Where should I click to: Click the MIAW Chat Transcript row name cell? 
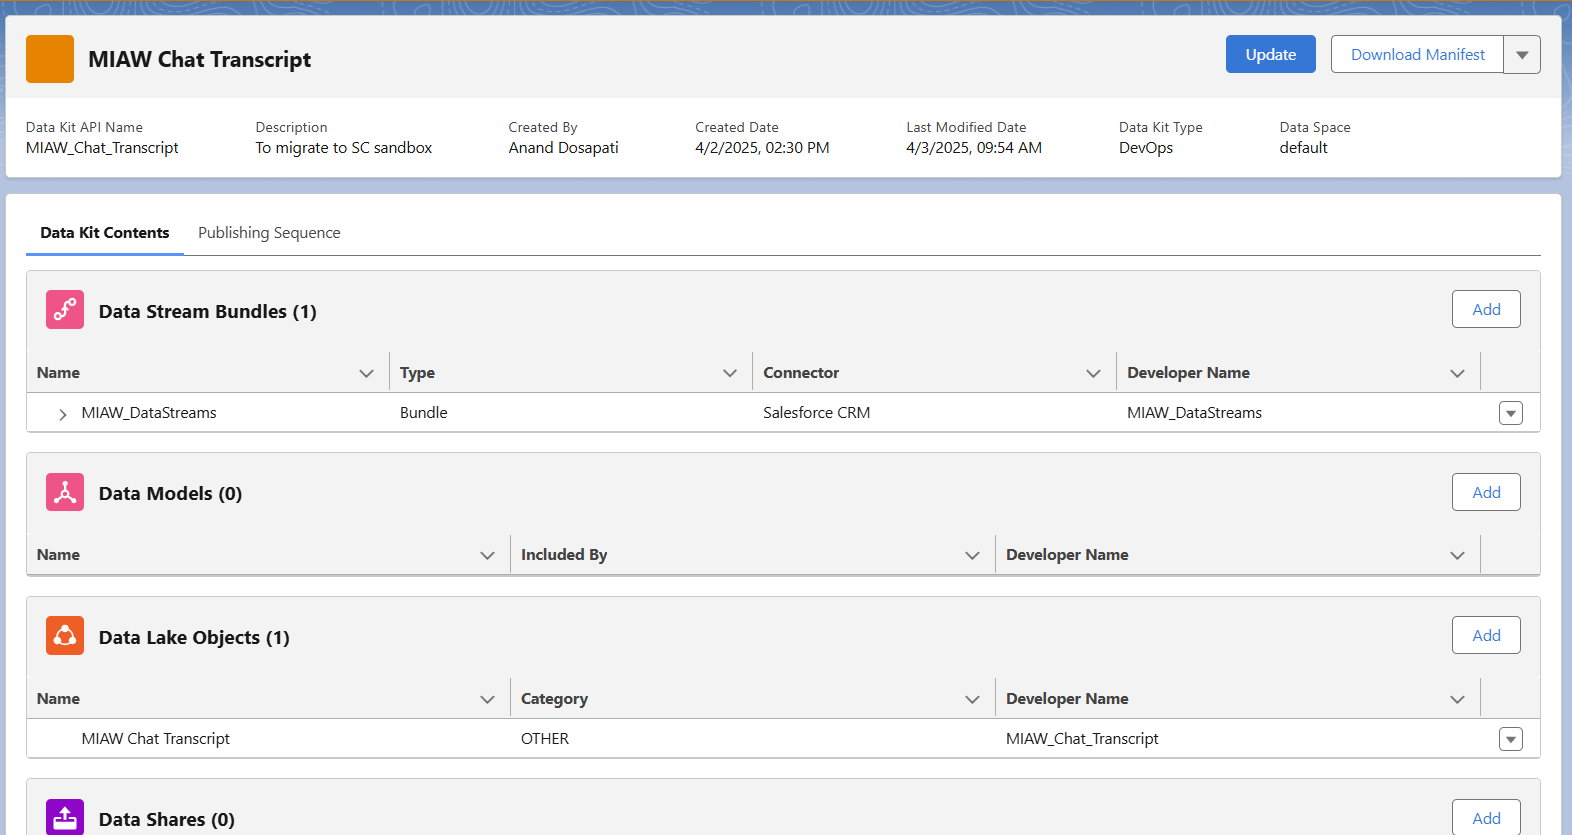156,739
